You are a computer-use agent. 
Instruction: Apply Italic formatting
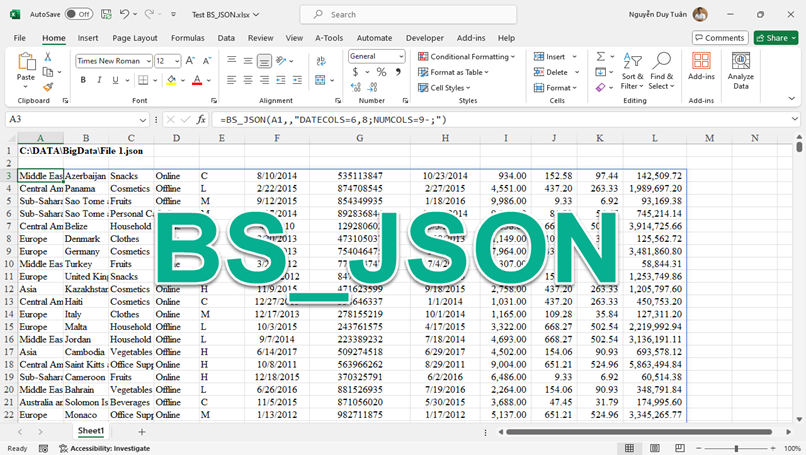pos(99,80)
